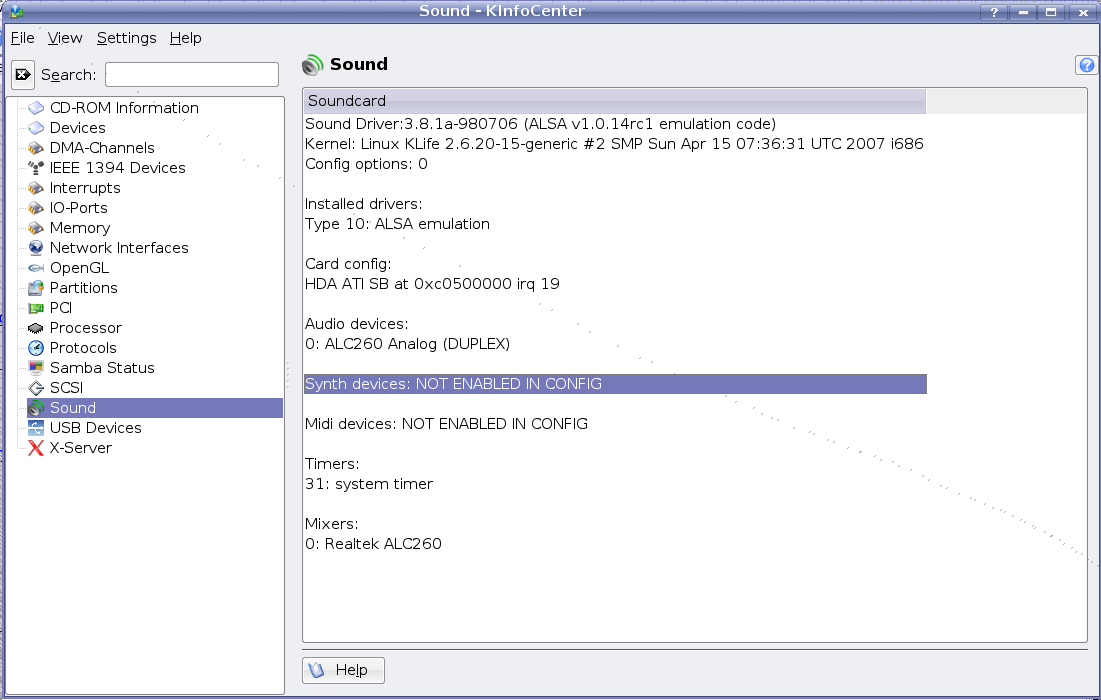The width and height of the screenshot is (1101, 700).
Task: Click the blue help icon top right
Action: tap(1086, 65)
